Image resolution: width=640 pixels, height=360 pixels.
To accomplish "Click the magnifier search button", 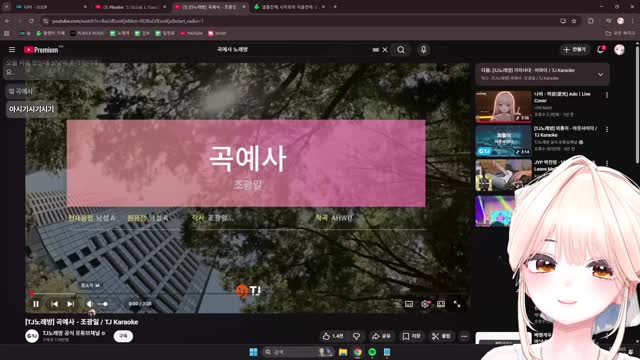I will coord(401,50).
